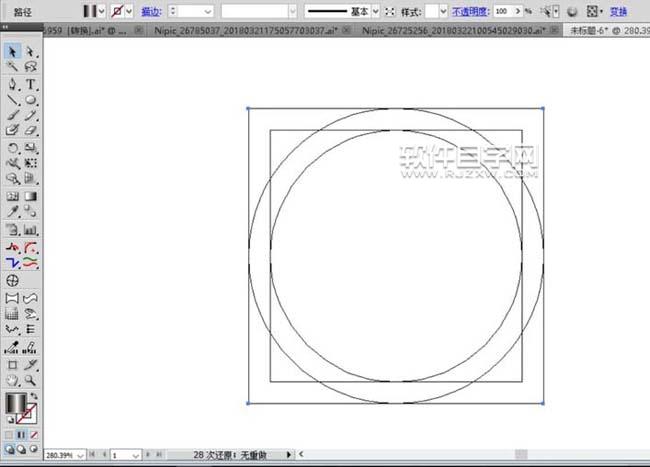
Task: Open the stroke color dropdown in the control bar
Action: 129,11
